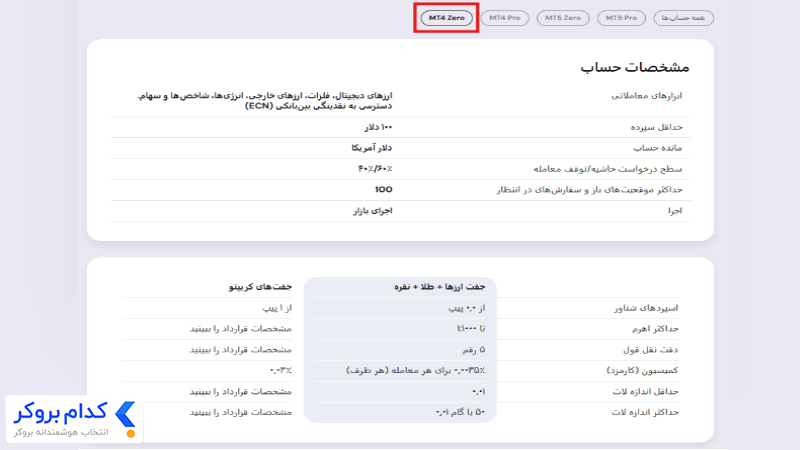
Task: Click the ابزارهای معاملاتی label
Action: (x=646, y=96)
